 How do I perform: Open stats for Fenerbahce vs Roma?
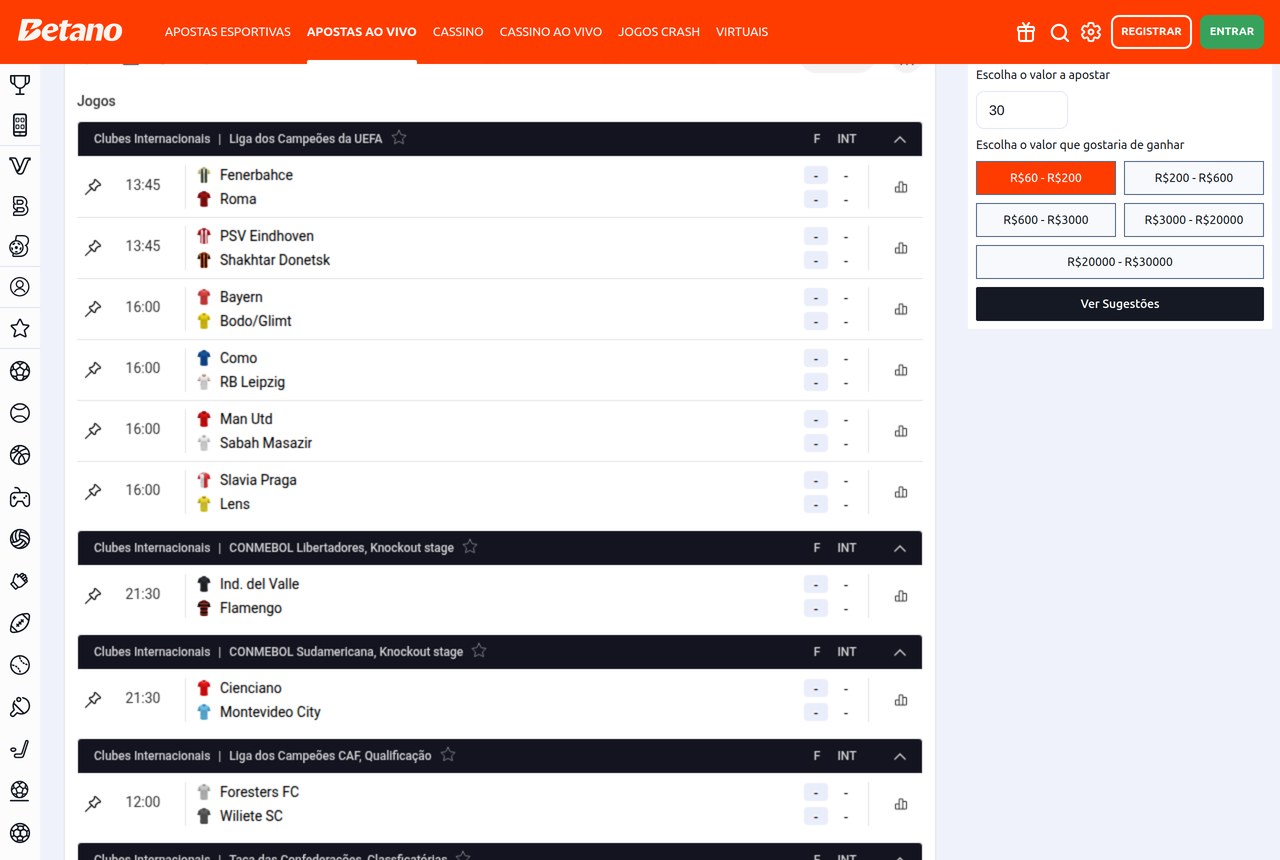tap(901, 187)
